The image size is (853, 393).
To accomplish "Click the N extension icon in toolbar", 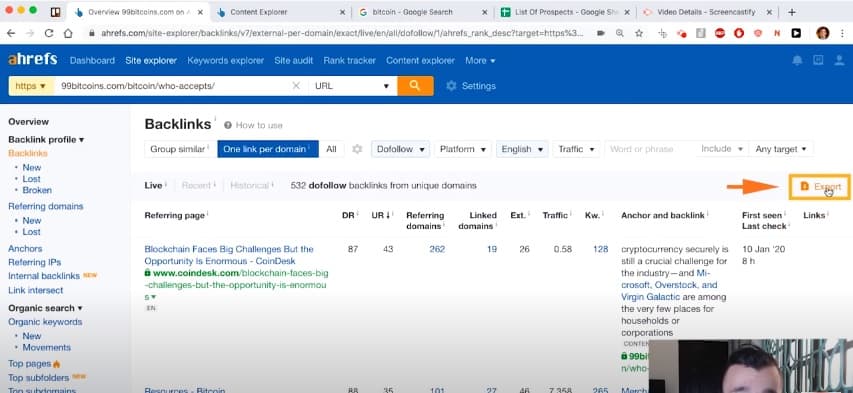I will click(x=777, y=33).
